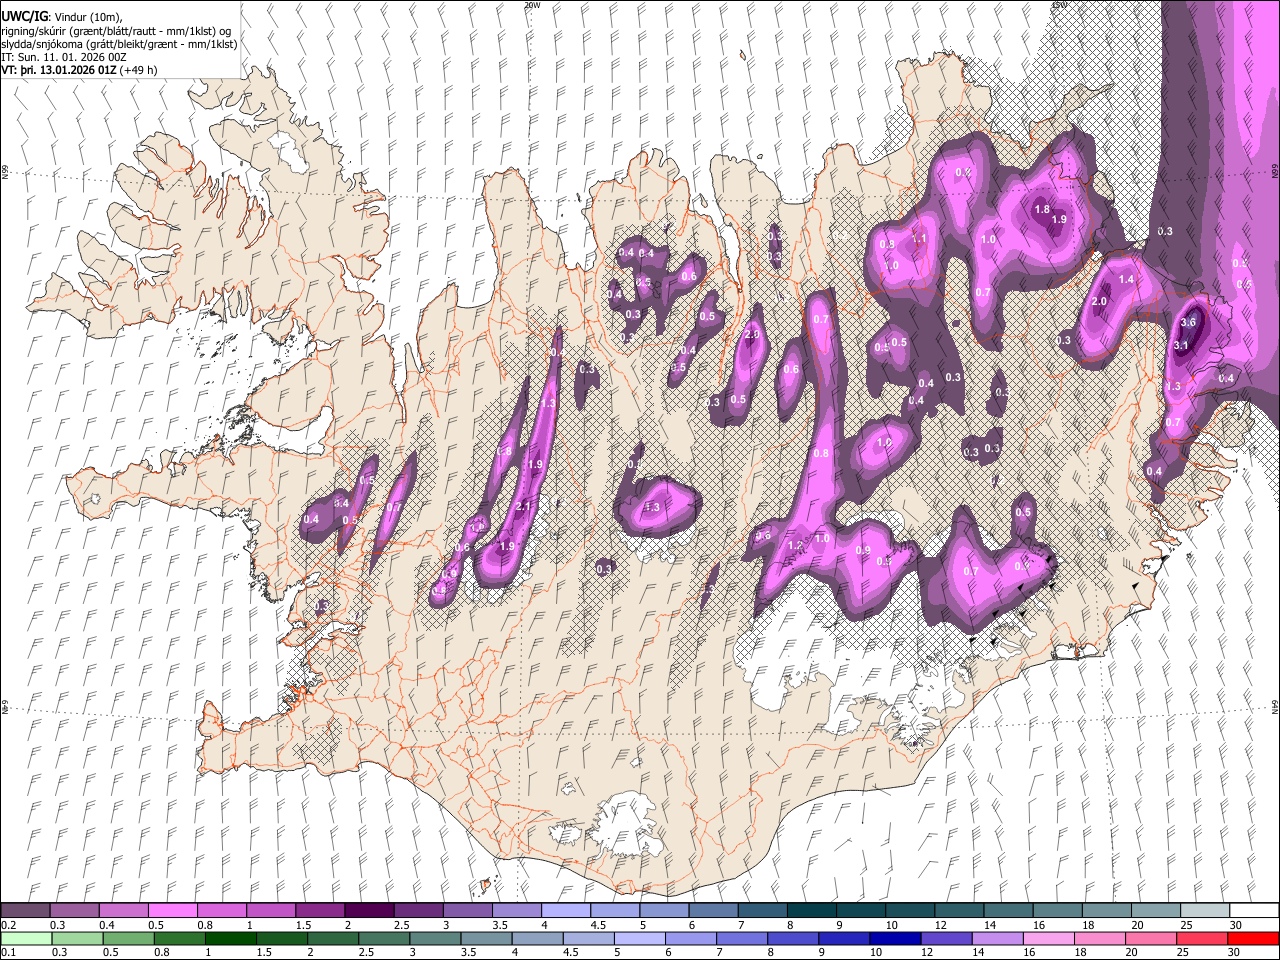This screenshot has width=1280, height=960.
Task: Click the 2.1 snowfall value on the map
Action: pos(523,507)
